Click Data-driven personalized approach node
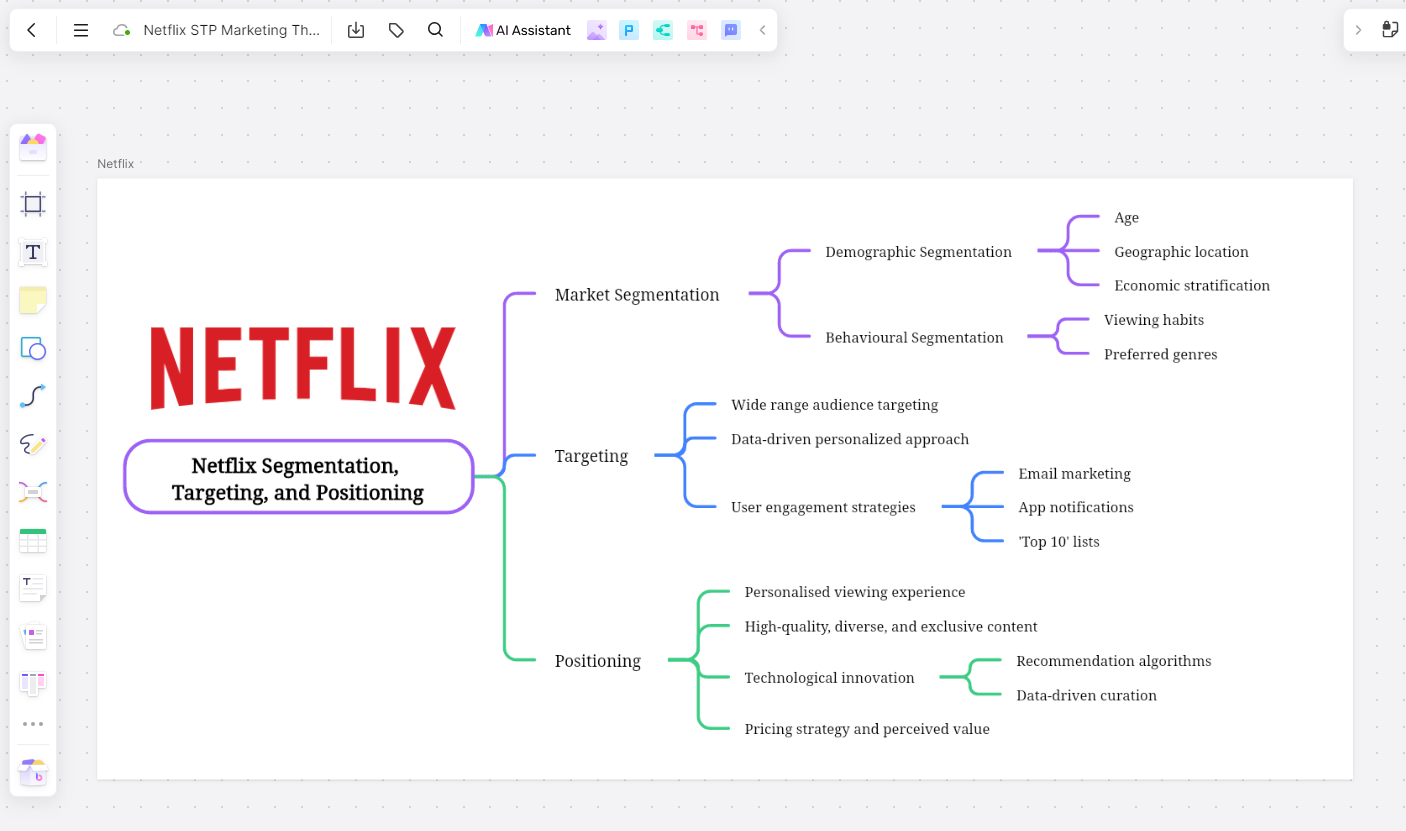The height and width of the screenshot is (831, 1406). (x=850, y=439)
